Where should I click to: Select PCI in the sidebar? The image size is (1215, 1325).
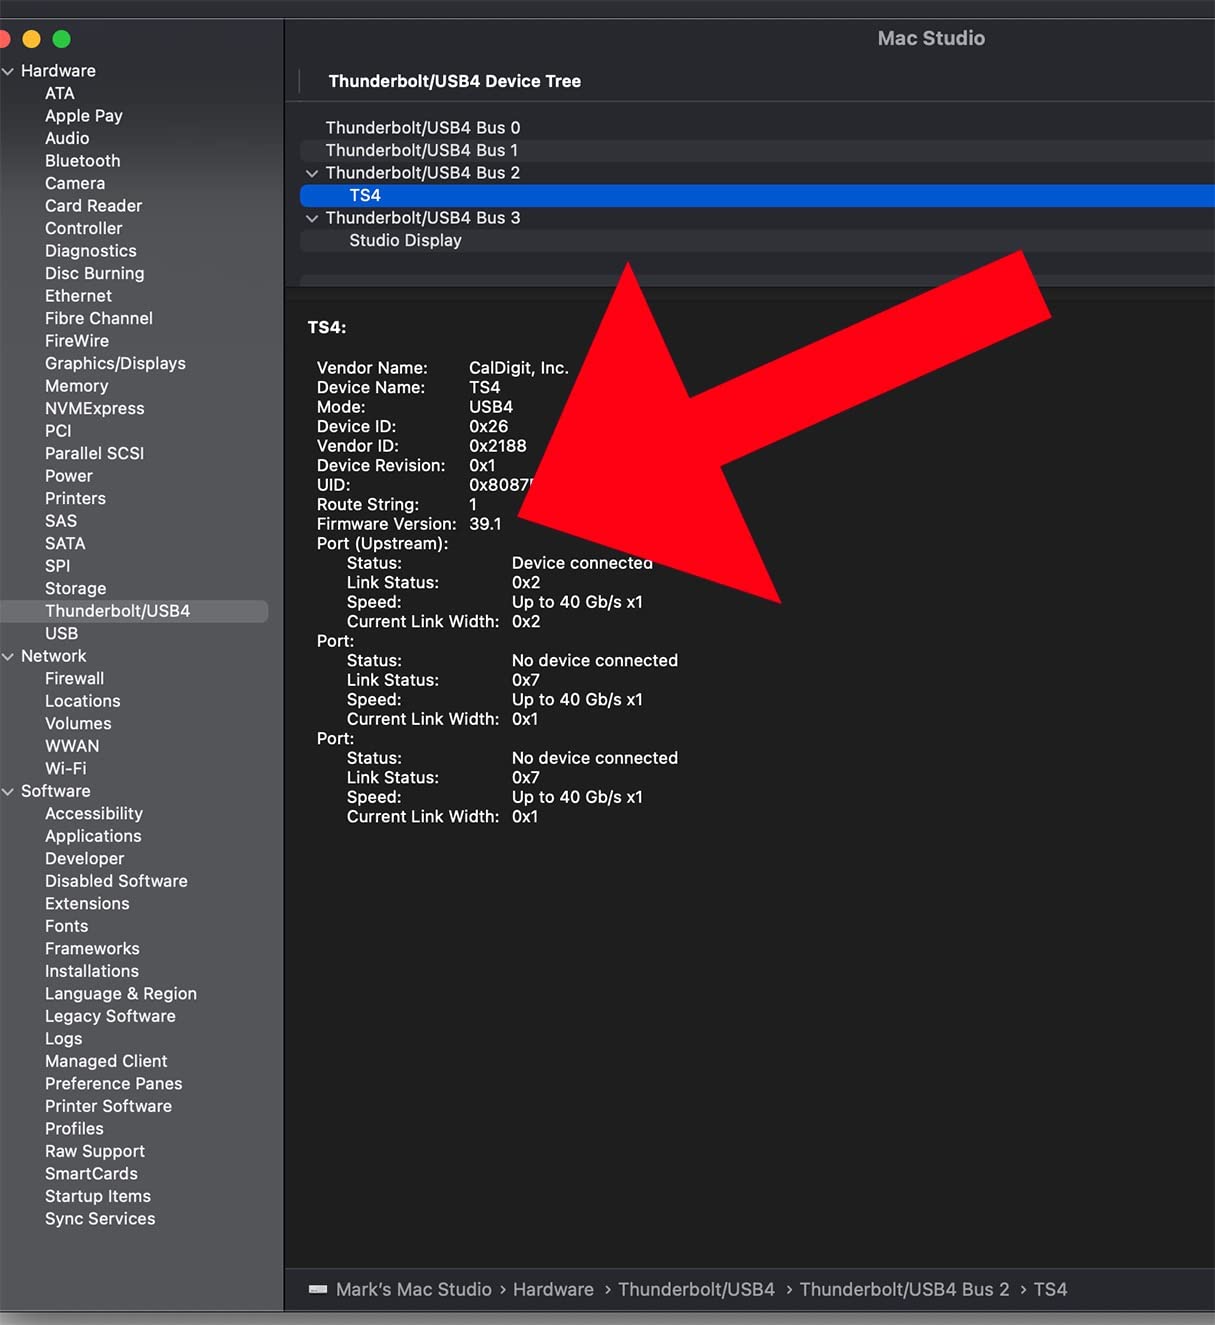point(58,431)
